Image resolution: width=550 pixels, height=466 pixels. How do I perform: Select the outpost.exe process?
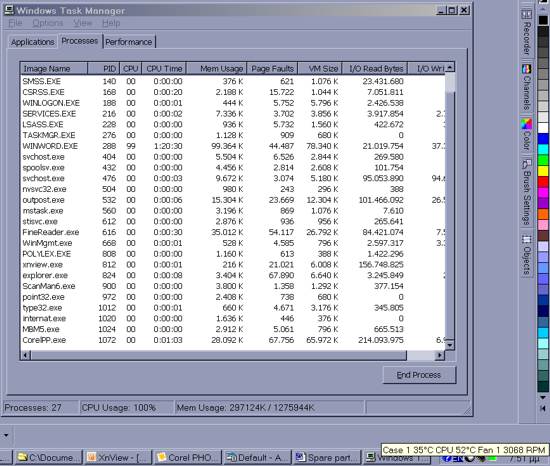tap(233, 200)
